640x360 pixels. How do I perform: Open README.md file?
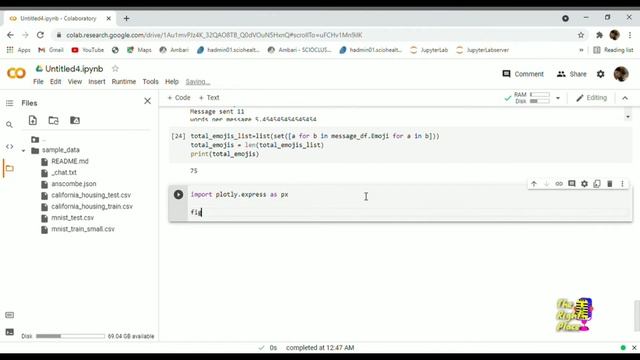(x=70, y=161)
